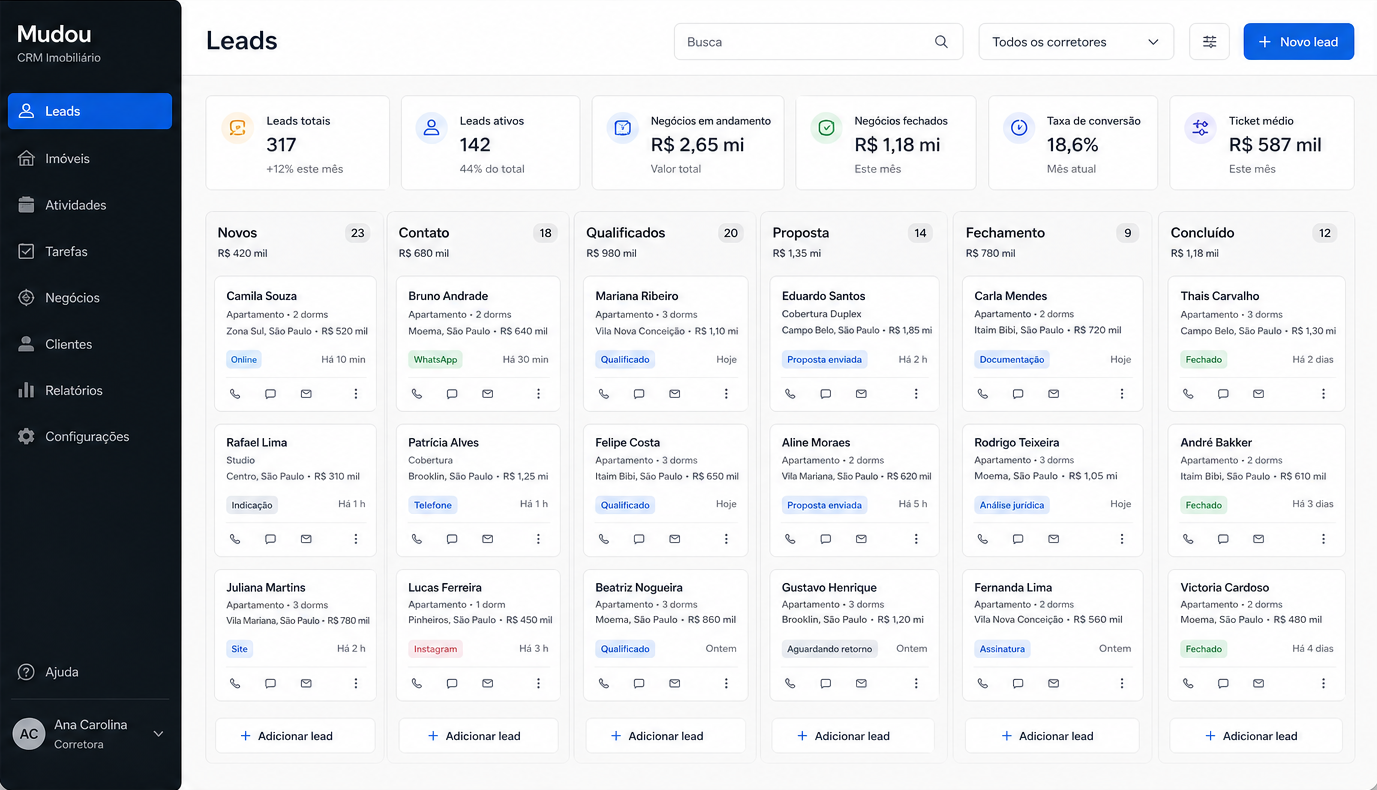Open chat for Carla Mendes card
Viewport: 1377px width, 790px height.
[1018, 394]
